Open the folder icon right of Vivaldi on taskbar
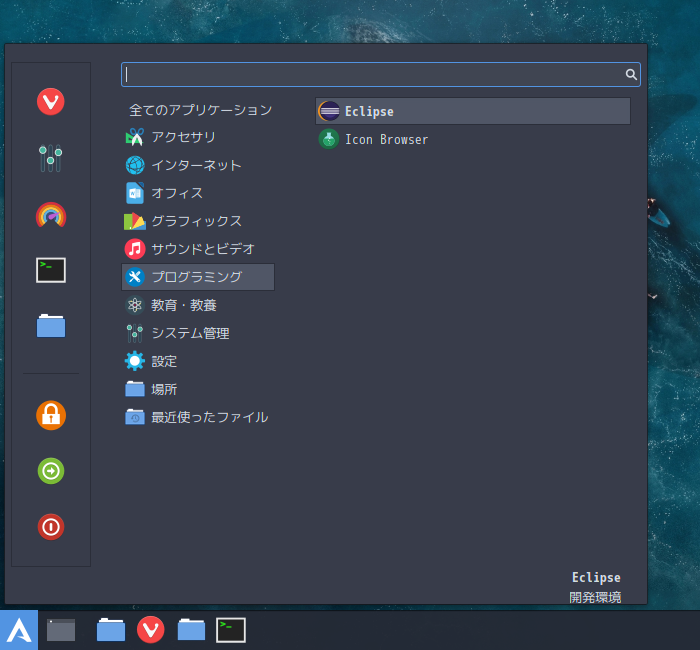Screen dimensions: 700x650 (x=191, y=630)
